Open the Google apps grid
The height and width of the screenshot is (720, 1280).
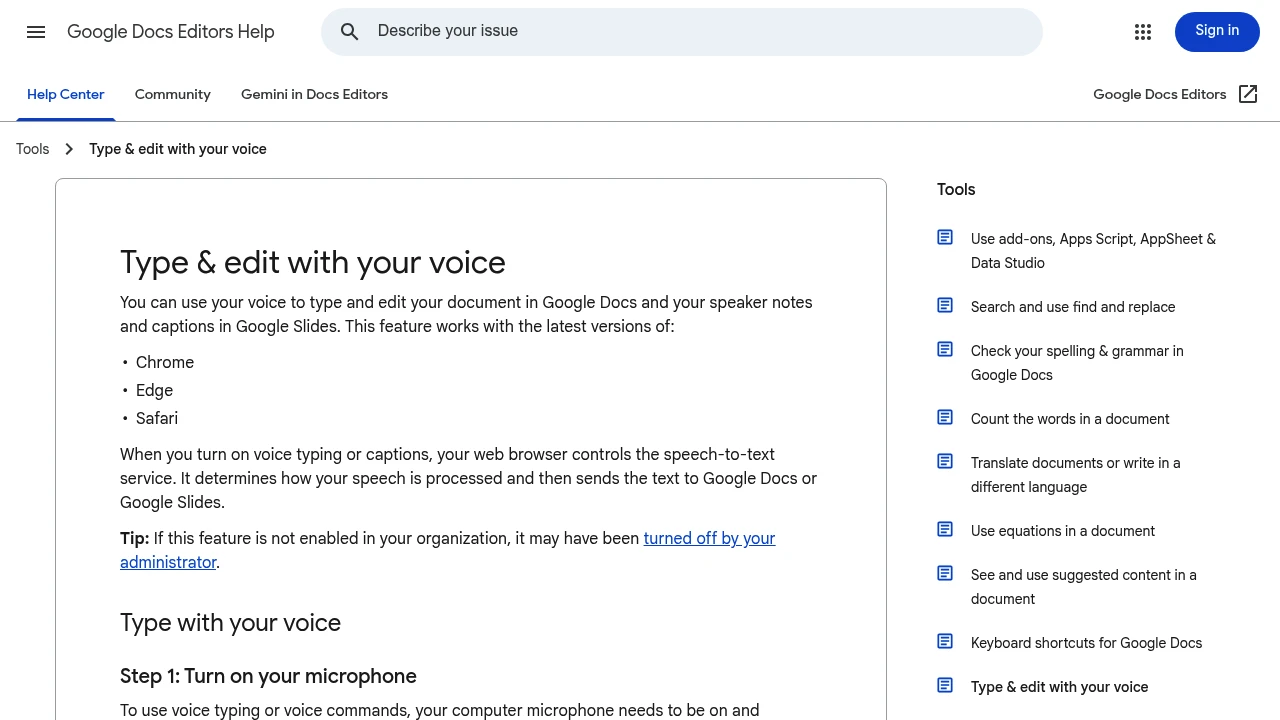(1143, 32)
